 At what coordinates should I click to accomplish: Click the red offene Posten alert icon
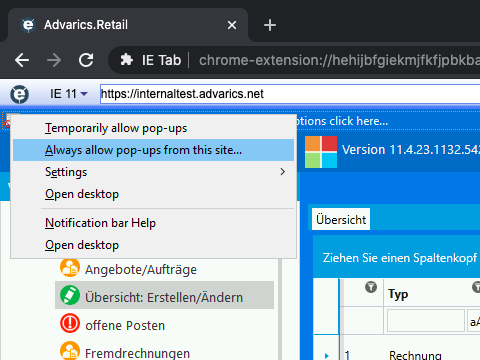[x=70, y=323]
